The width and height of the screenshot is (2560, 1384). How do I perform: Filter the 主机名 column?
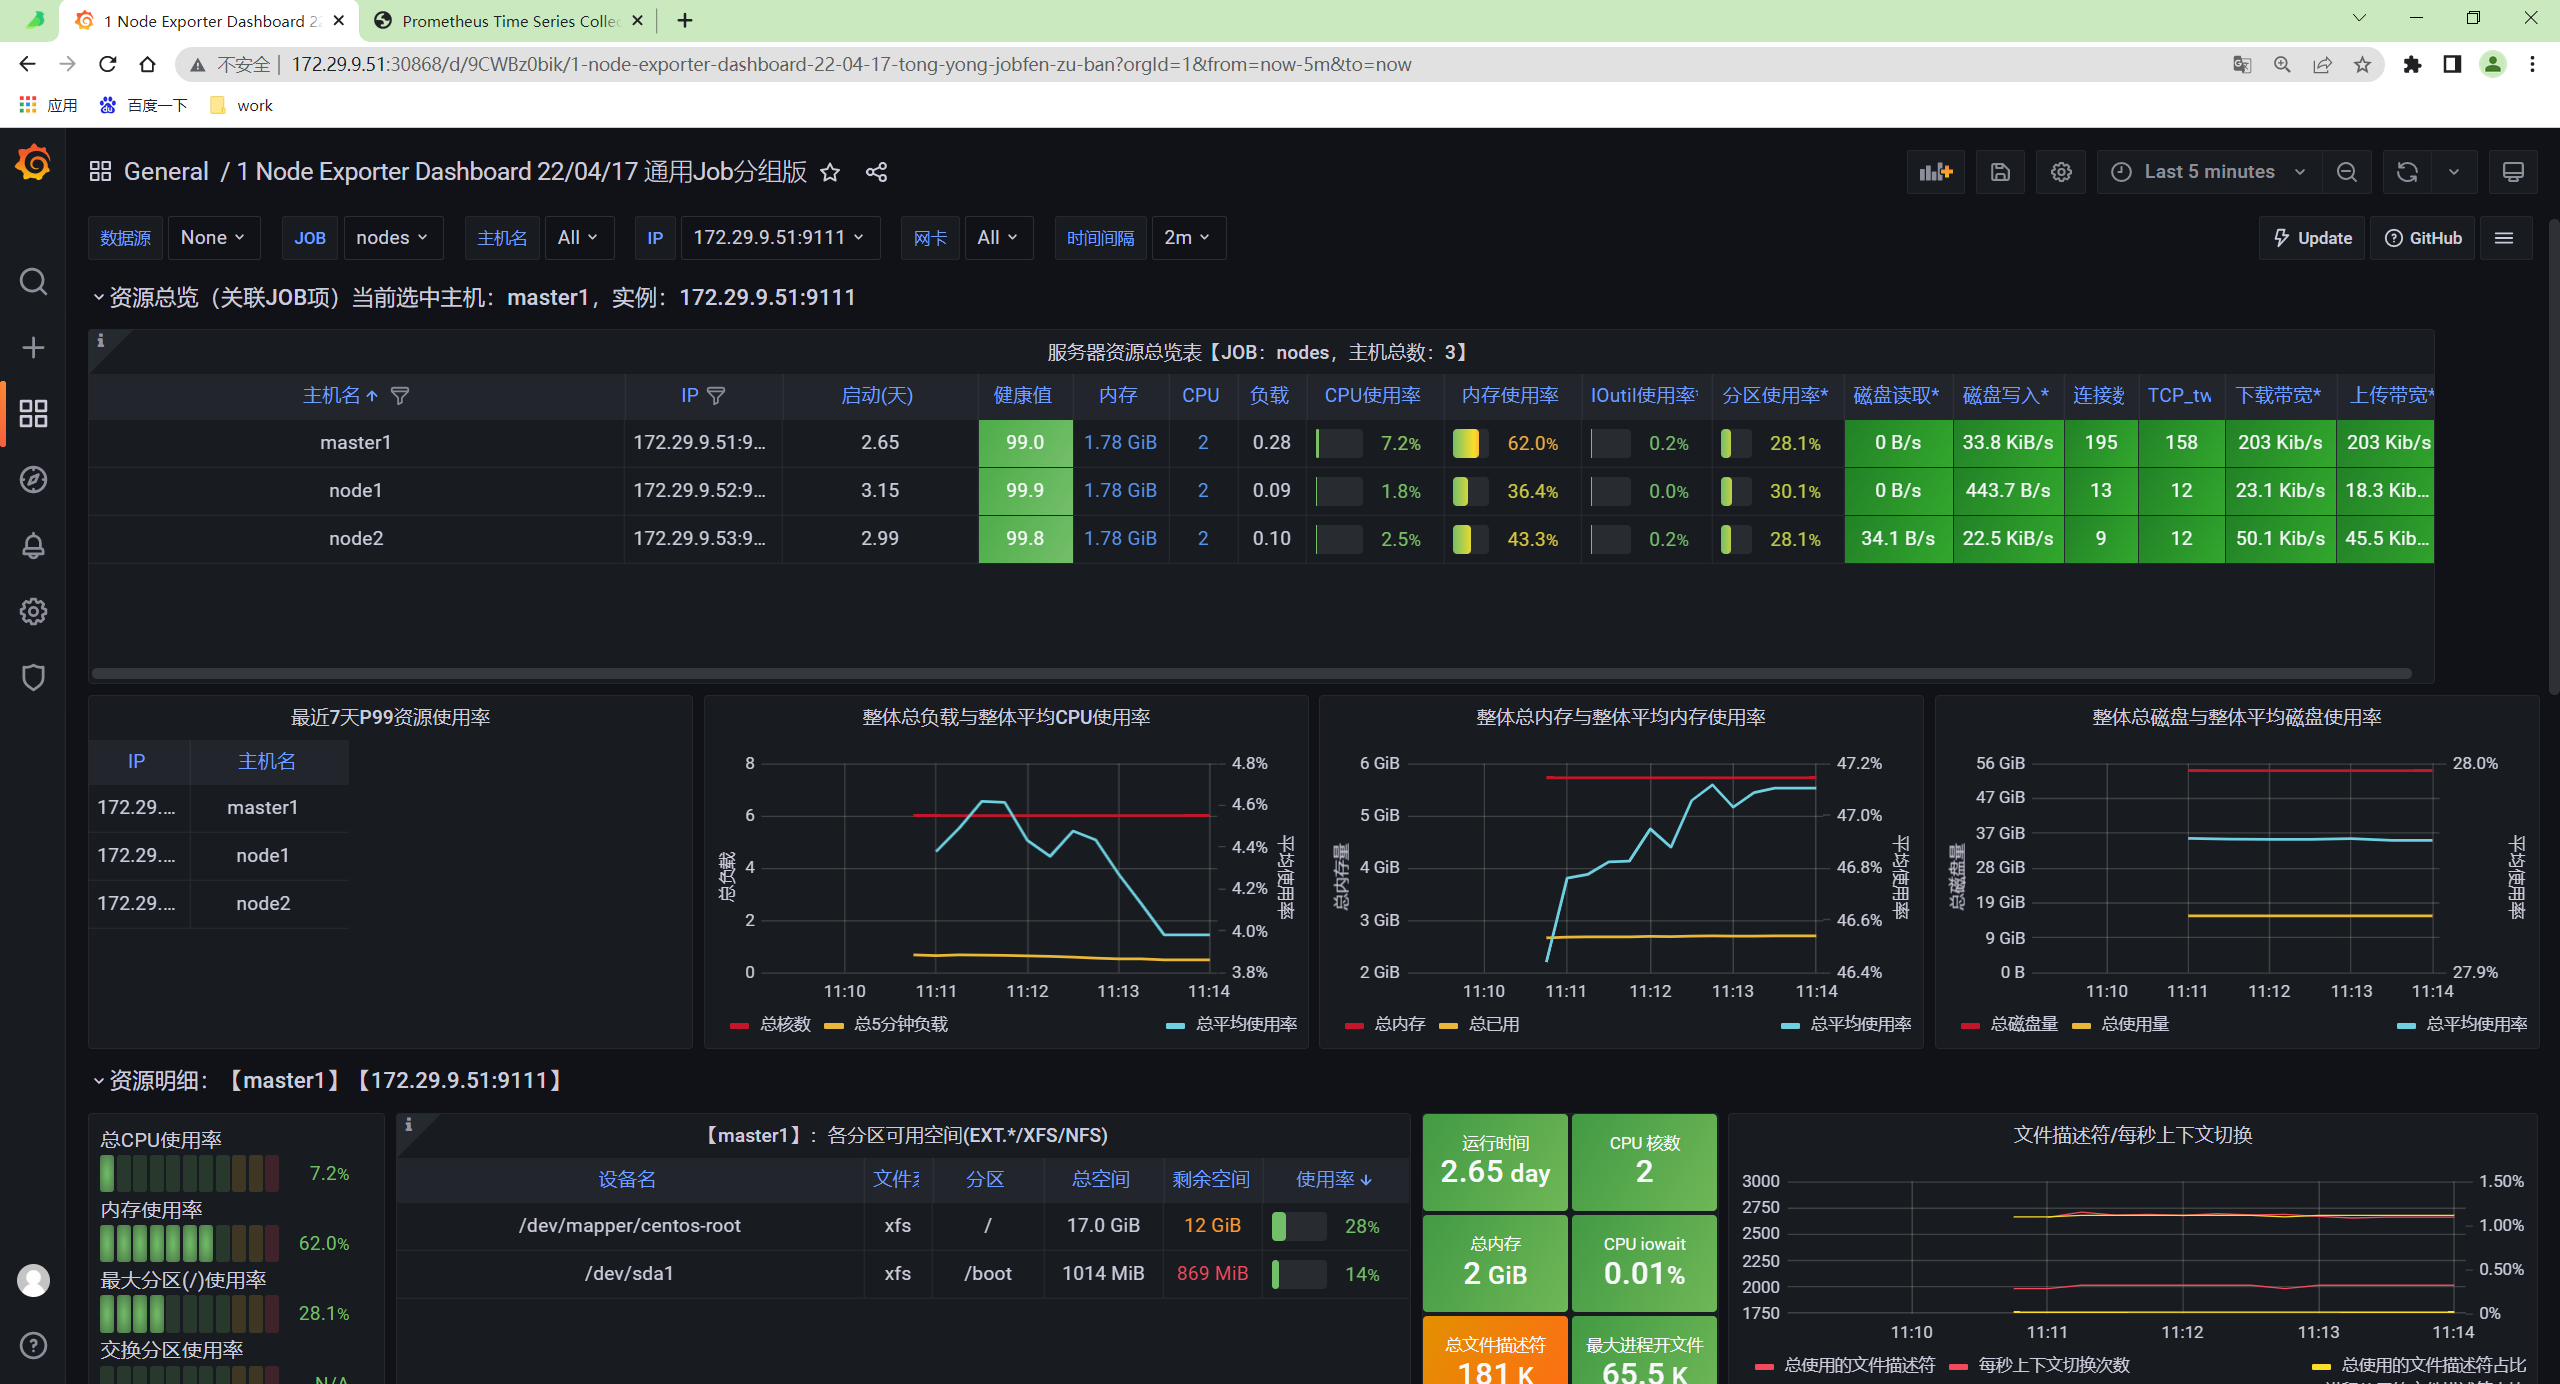pos(400,396)
